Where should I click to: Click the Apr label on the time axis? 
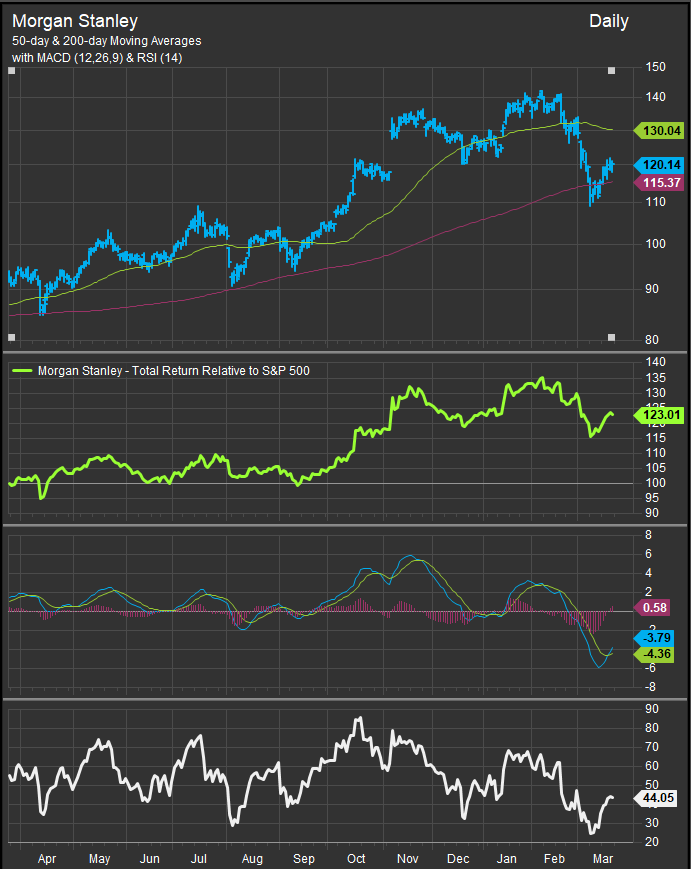pyautogui.click(x=47, y=858)
